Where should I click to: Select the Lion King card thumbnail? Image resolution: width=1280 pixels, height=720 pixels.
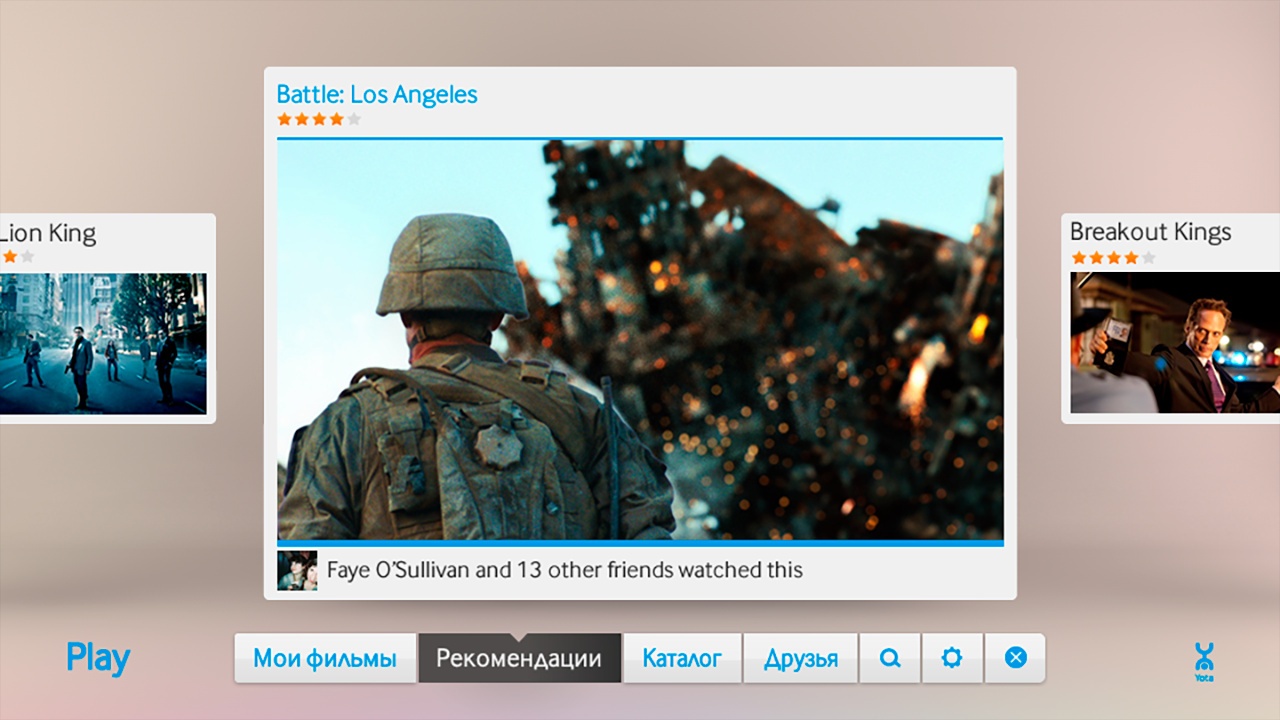pyautogui.click(x=103, y=343)
